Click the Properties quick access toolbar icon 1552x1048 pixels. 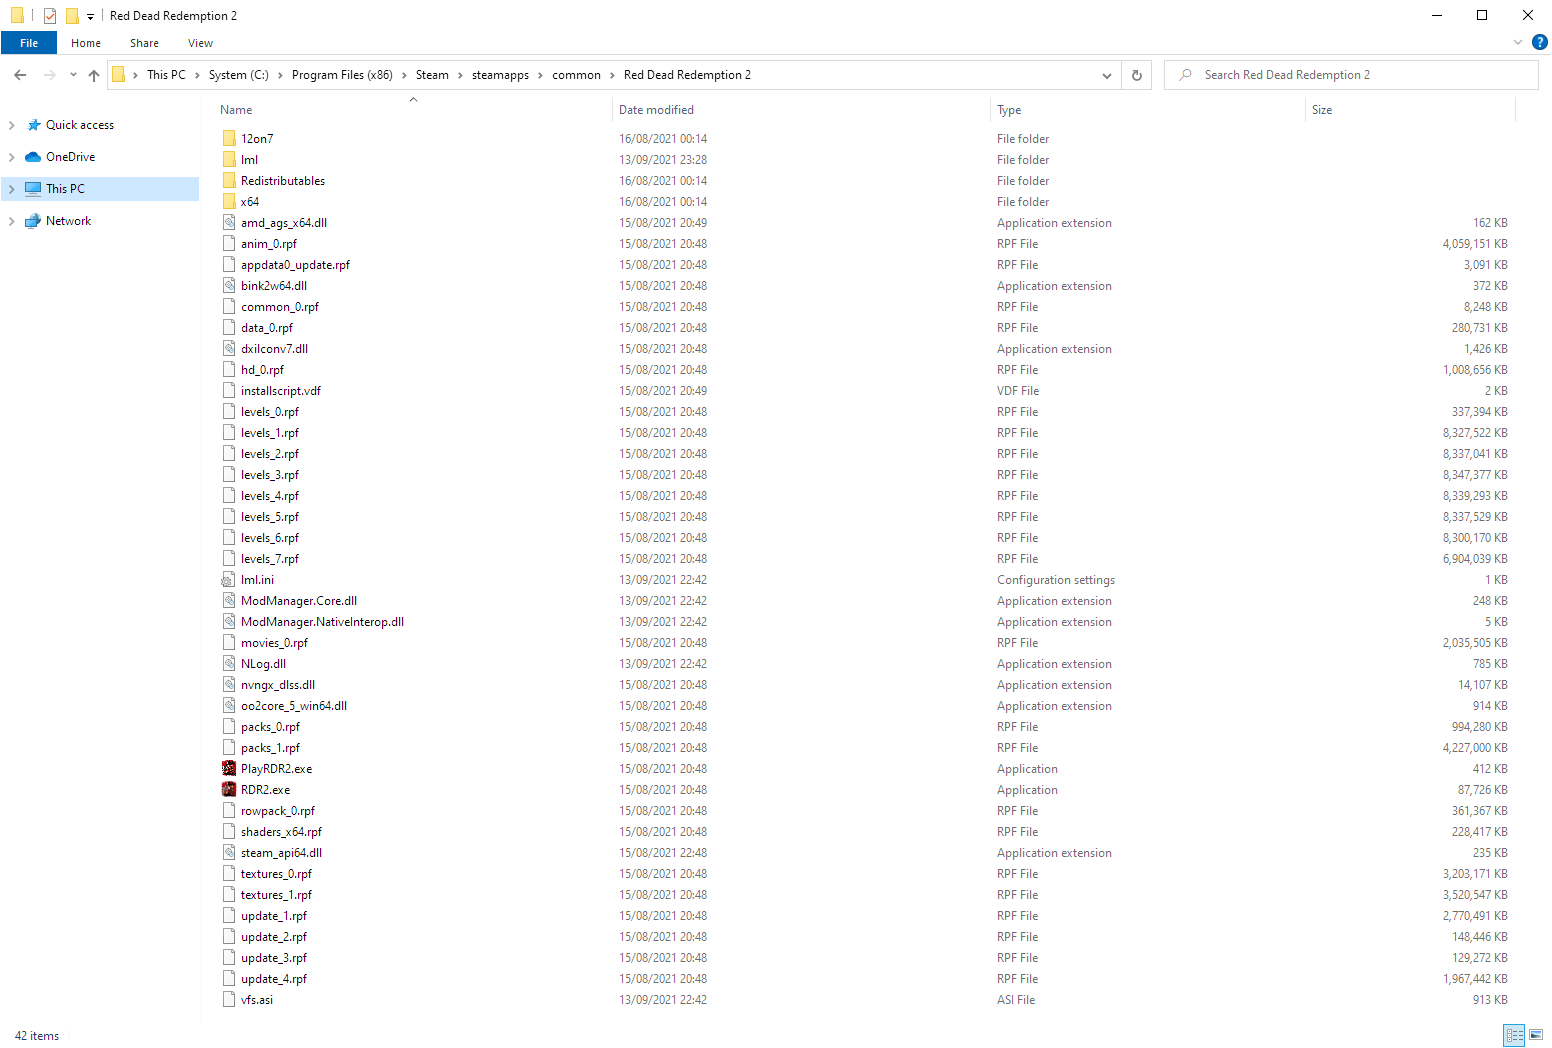point(50,16)
